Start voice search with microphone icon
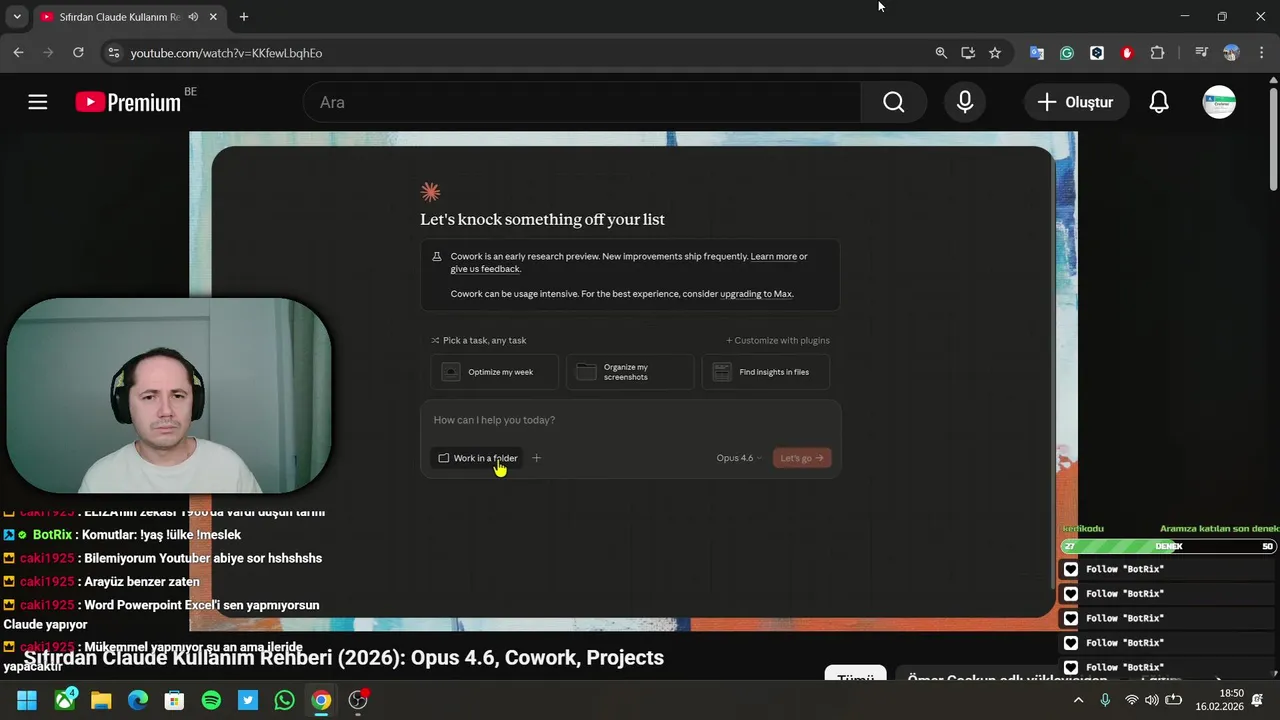Viewport: 1280px width, 720px height. 965,102
